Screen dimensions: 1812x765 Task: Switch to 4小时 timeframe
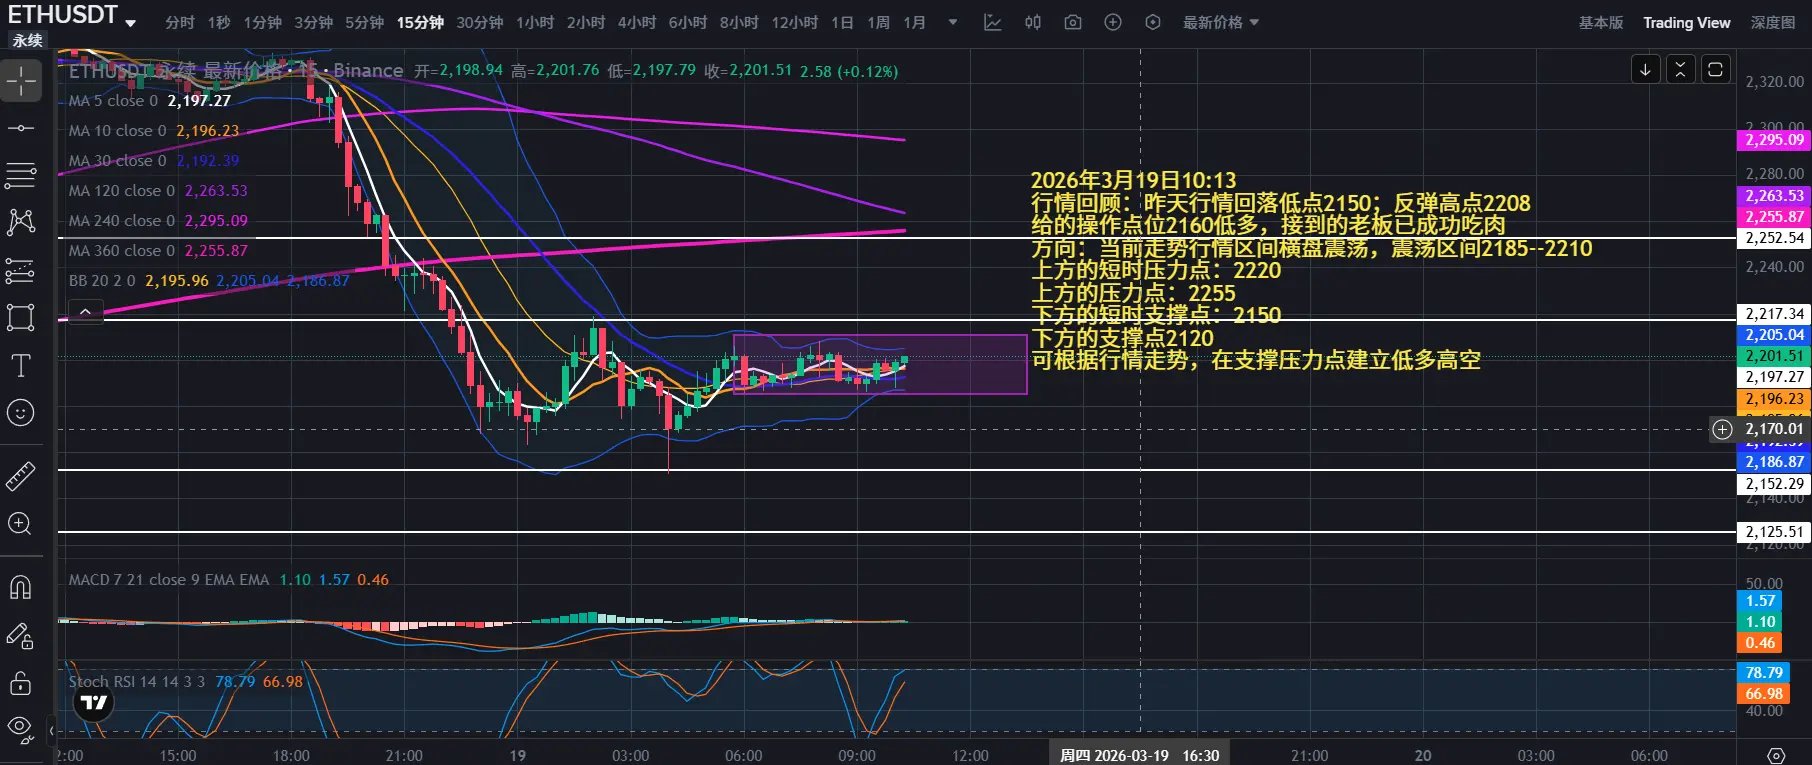click(637, 22)
